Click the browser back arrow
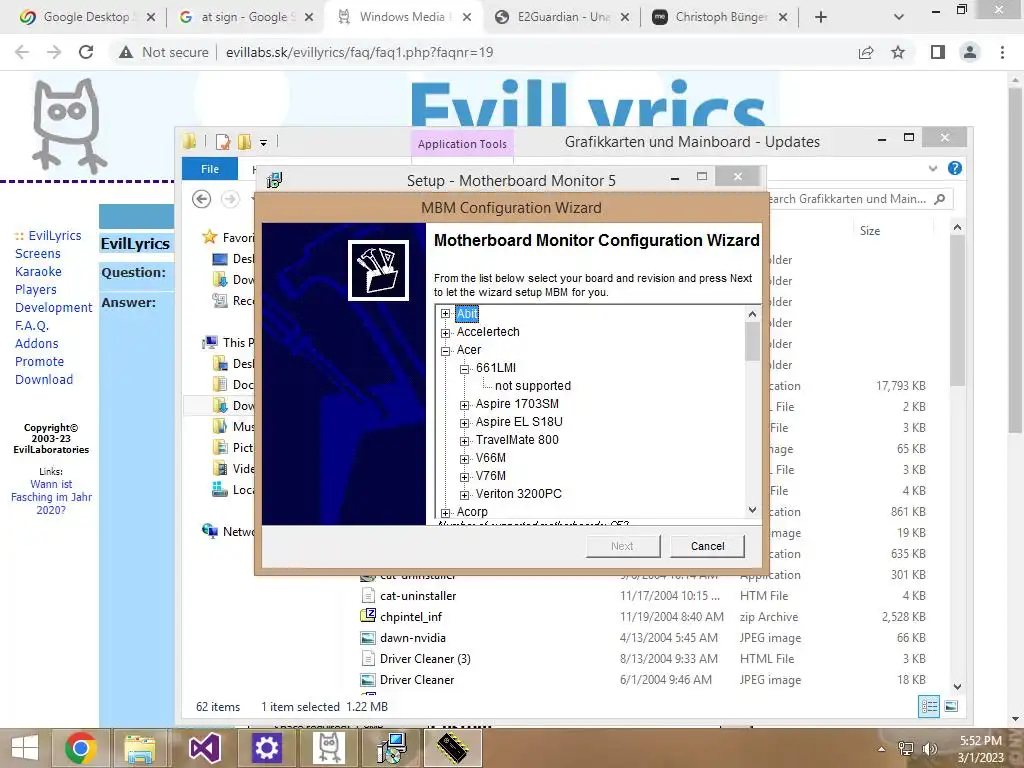 (22, 52)
